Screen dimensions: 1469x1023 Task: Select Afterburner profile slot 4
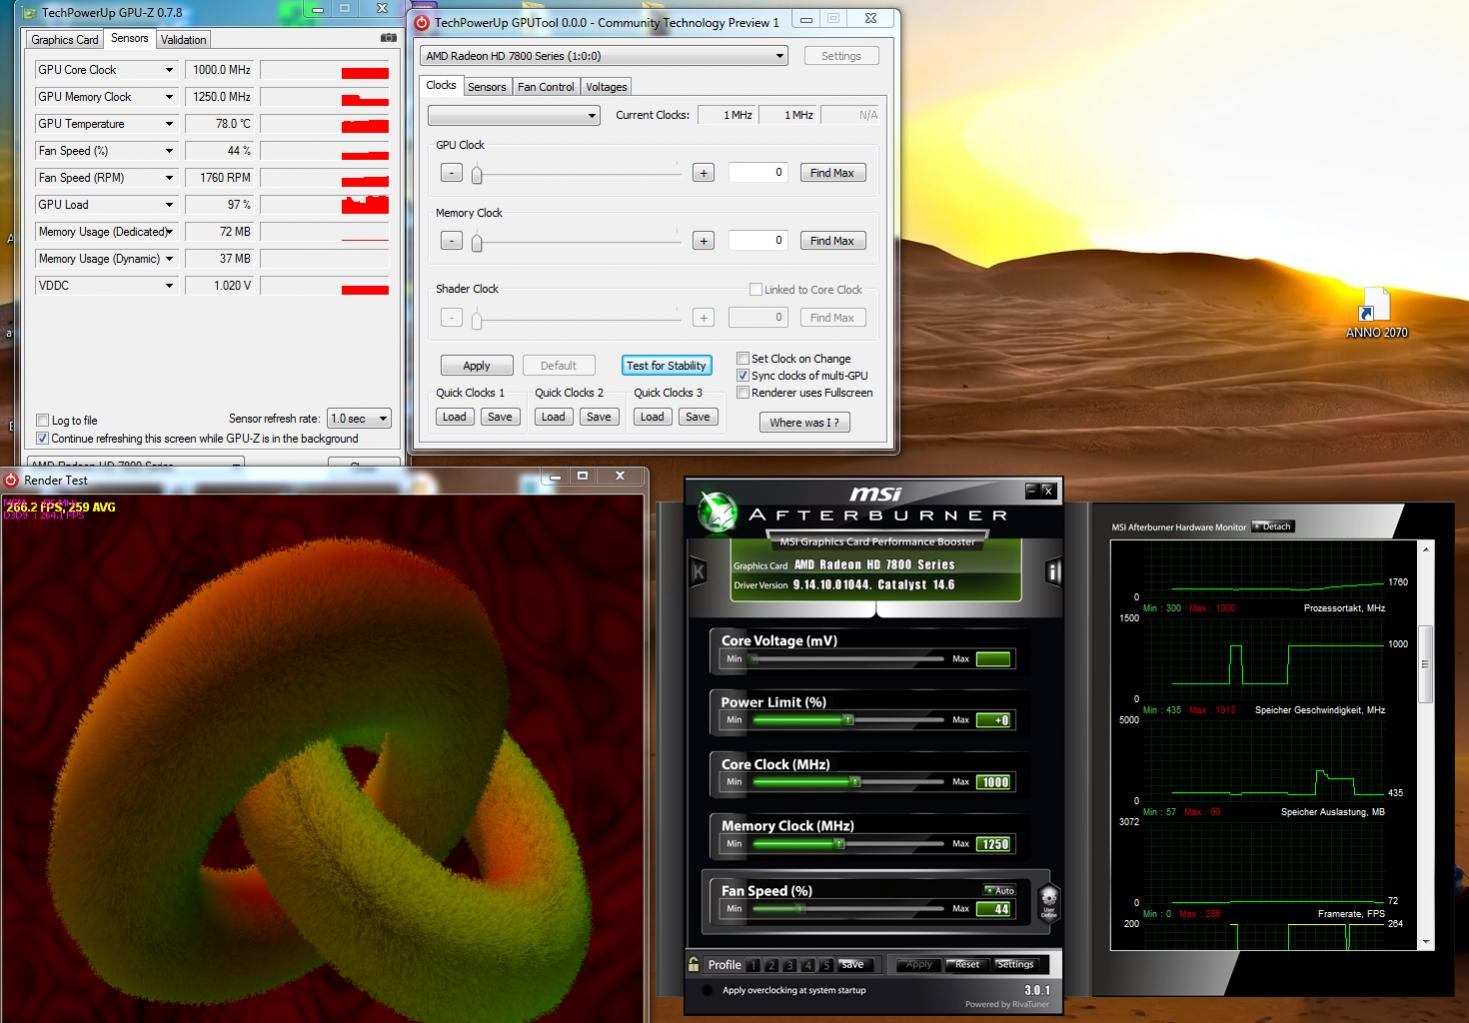point(808,965)
